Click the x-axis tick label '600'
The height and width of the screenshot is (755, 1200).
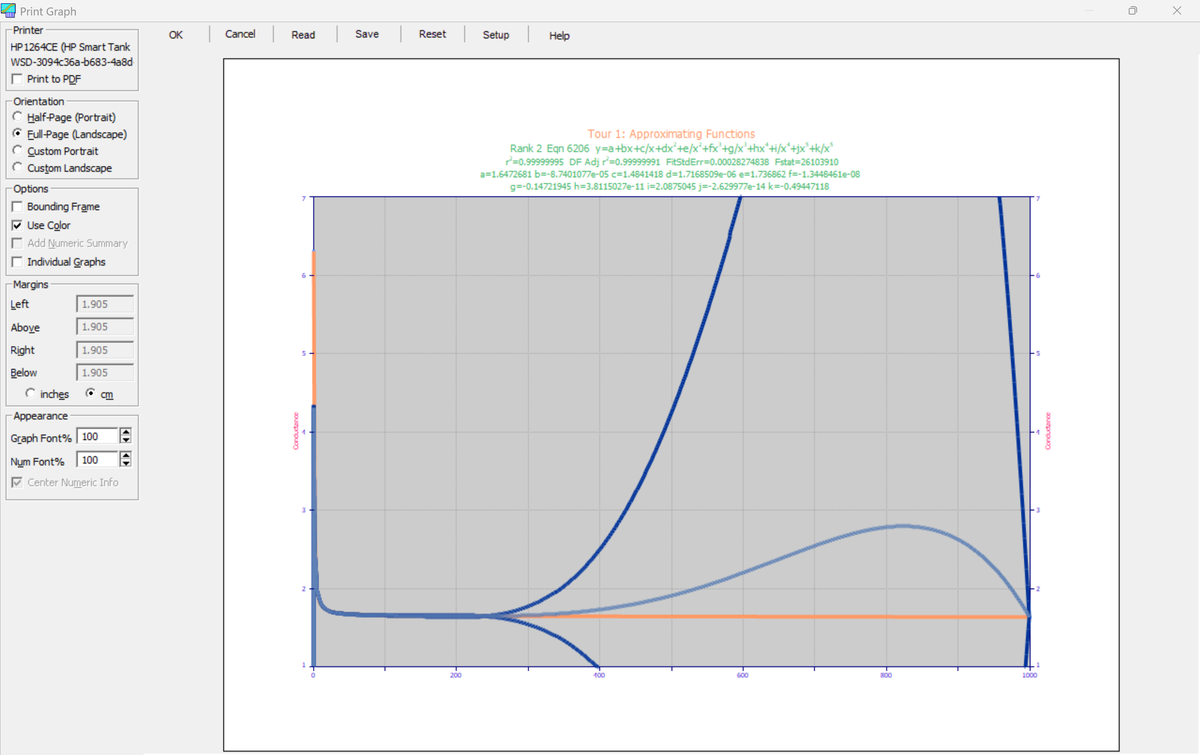tap(743, 677)
